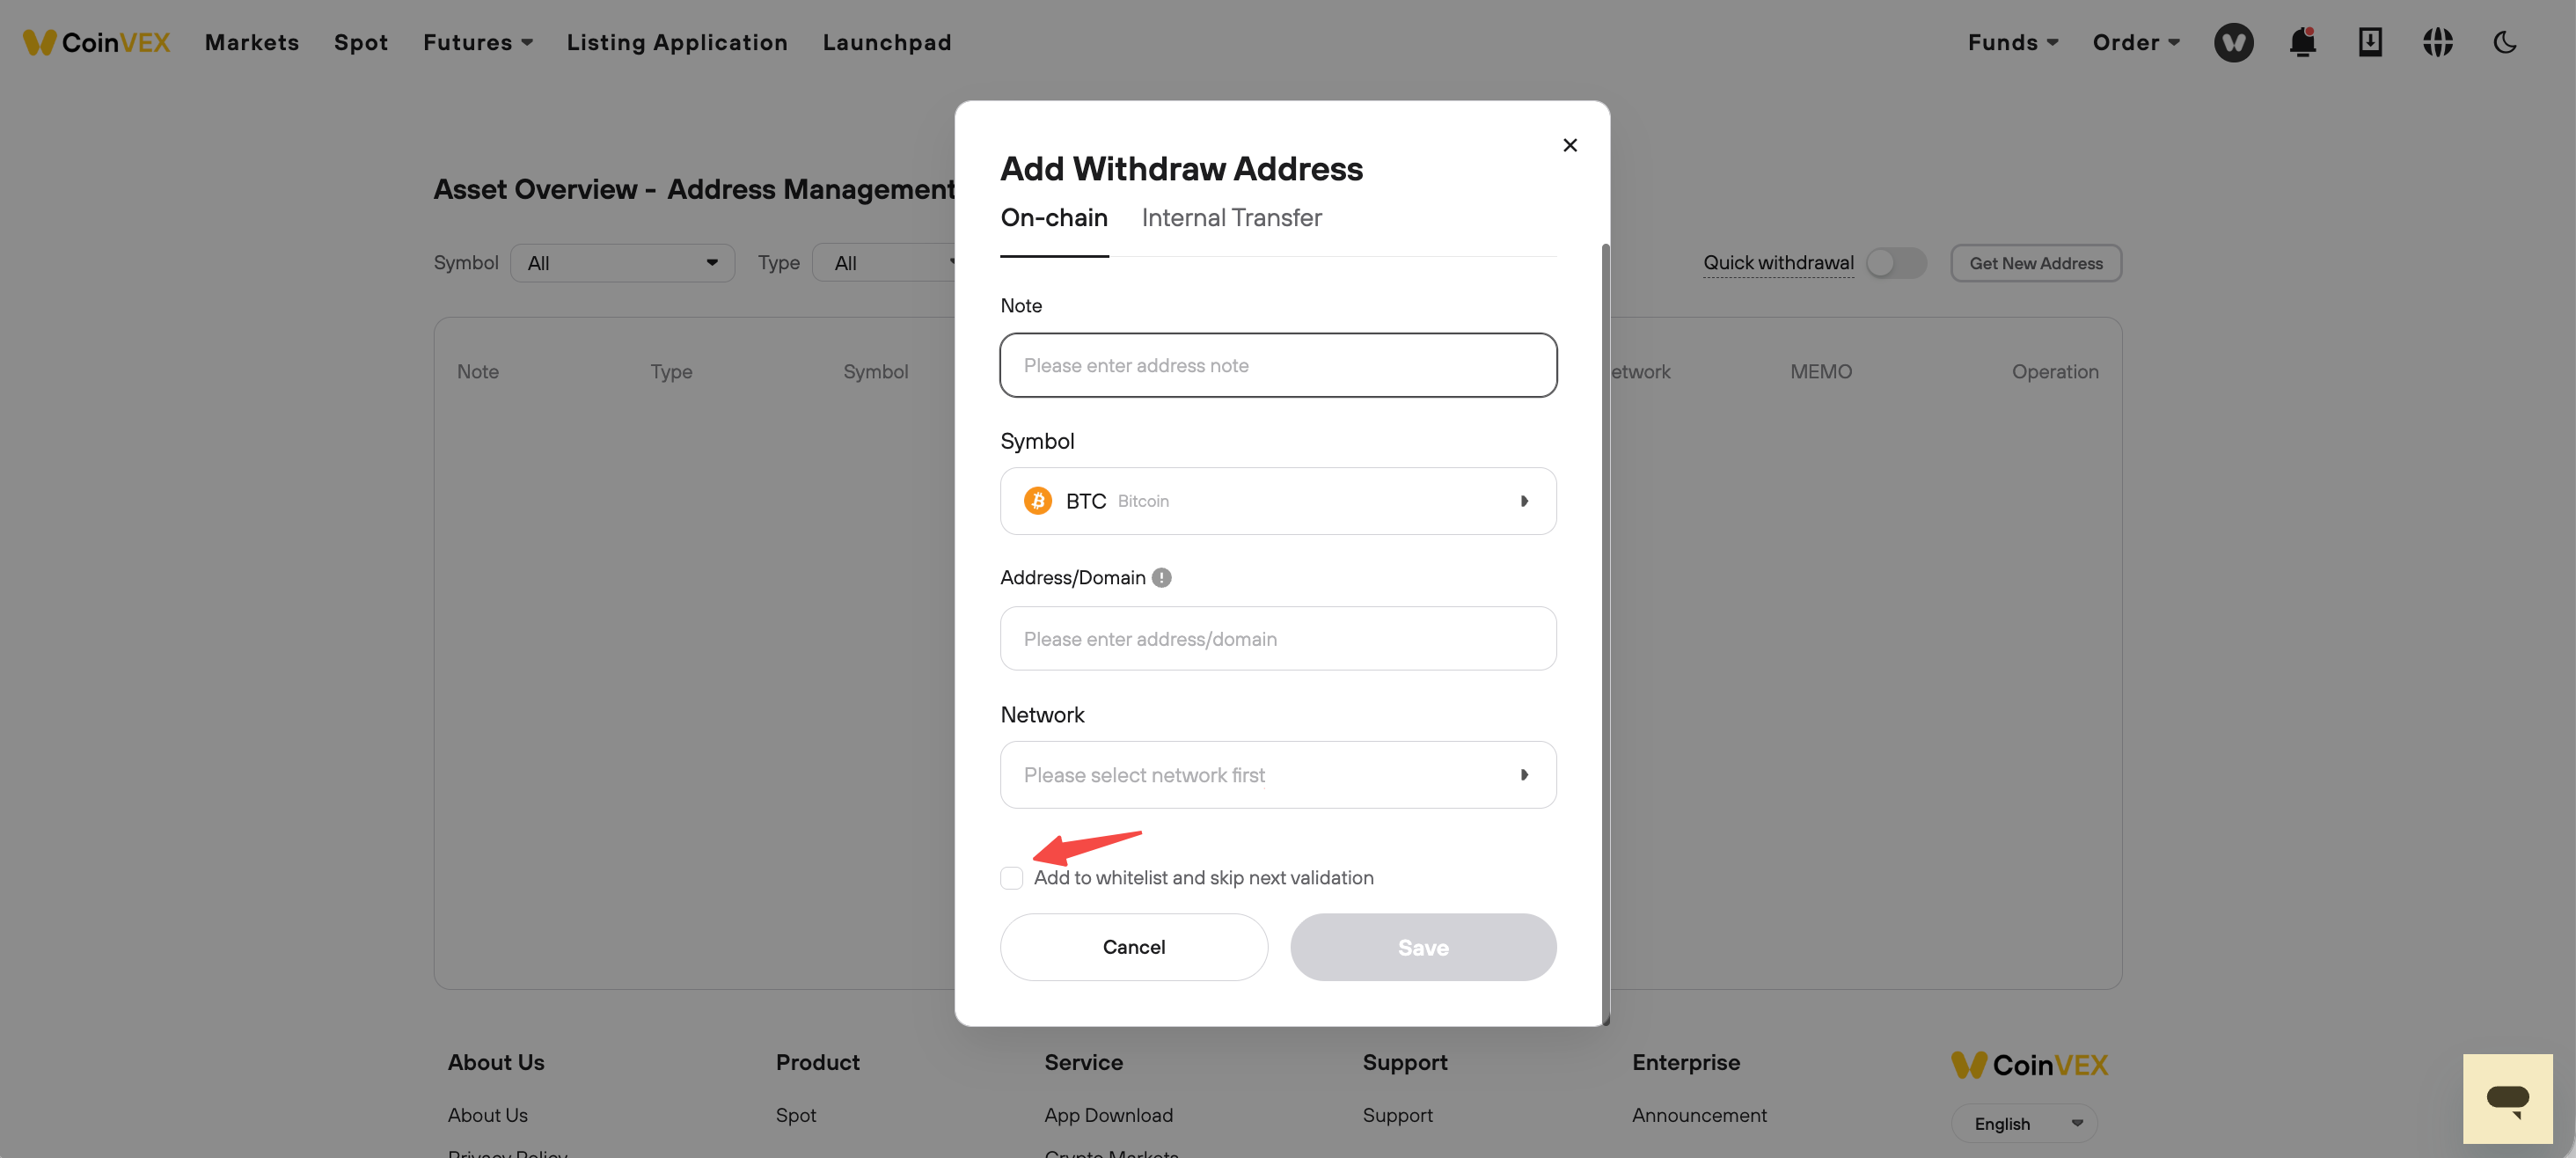Focus the address/domain input field
The width and height of the screenshot is (2576, 1158).
click(x=1278, y=639)
